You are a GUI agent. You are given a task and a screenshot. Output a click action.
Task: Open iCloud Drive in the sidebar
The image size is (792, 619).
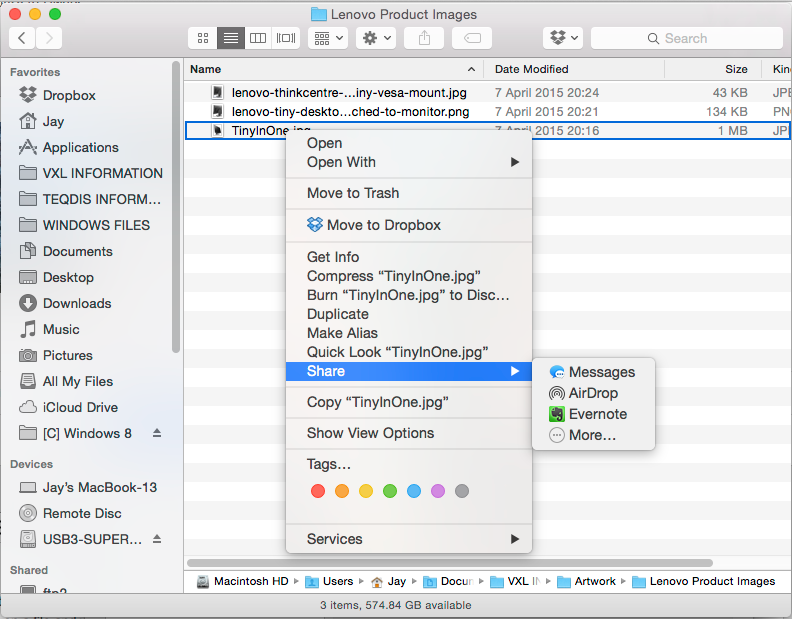[80, 407]
